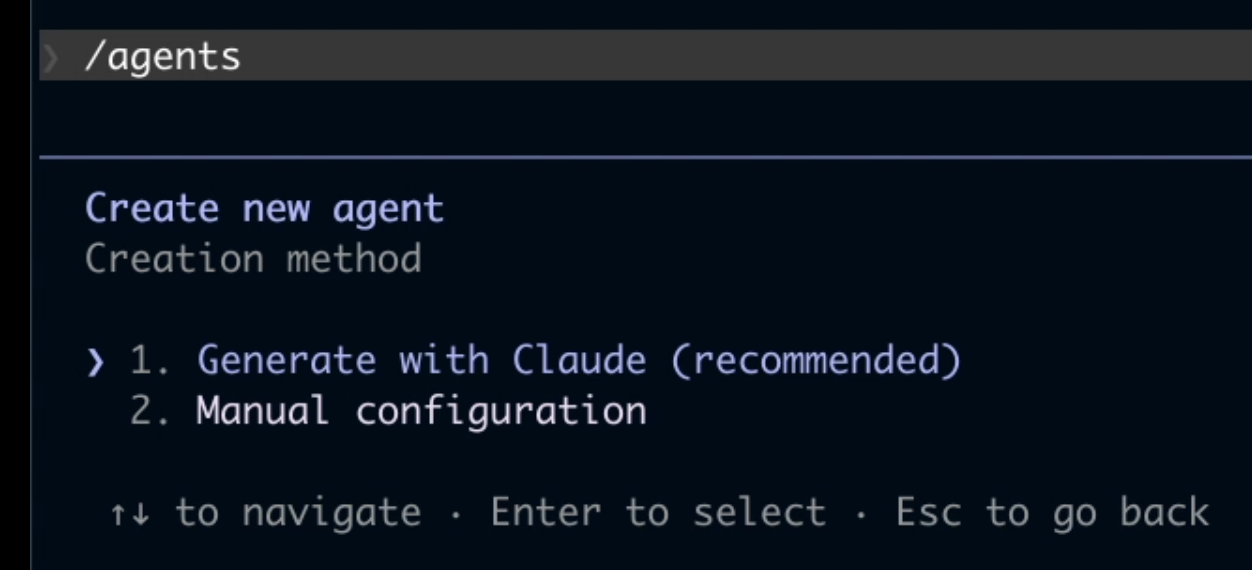
Task: Click the Creation method subtitle
Action: coord(253,259)
